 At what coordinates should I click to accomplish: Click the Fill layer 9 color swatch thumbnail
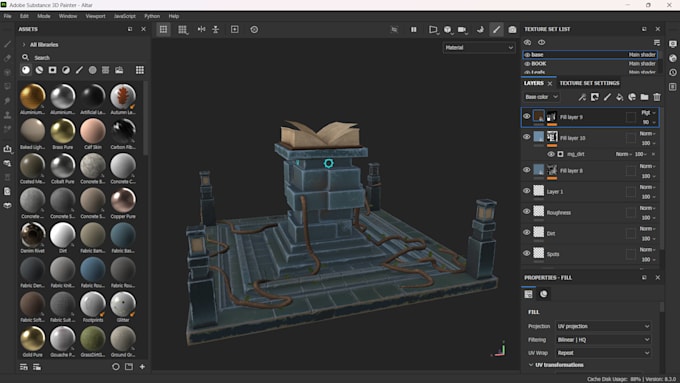pos(539,116)
